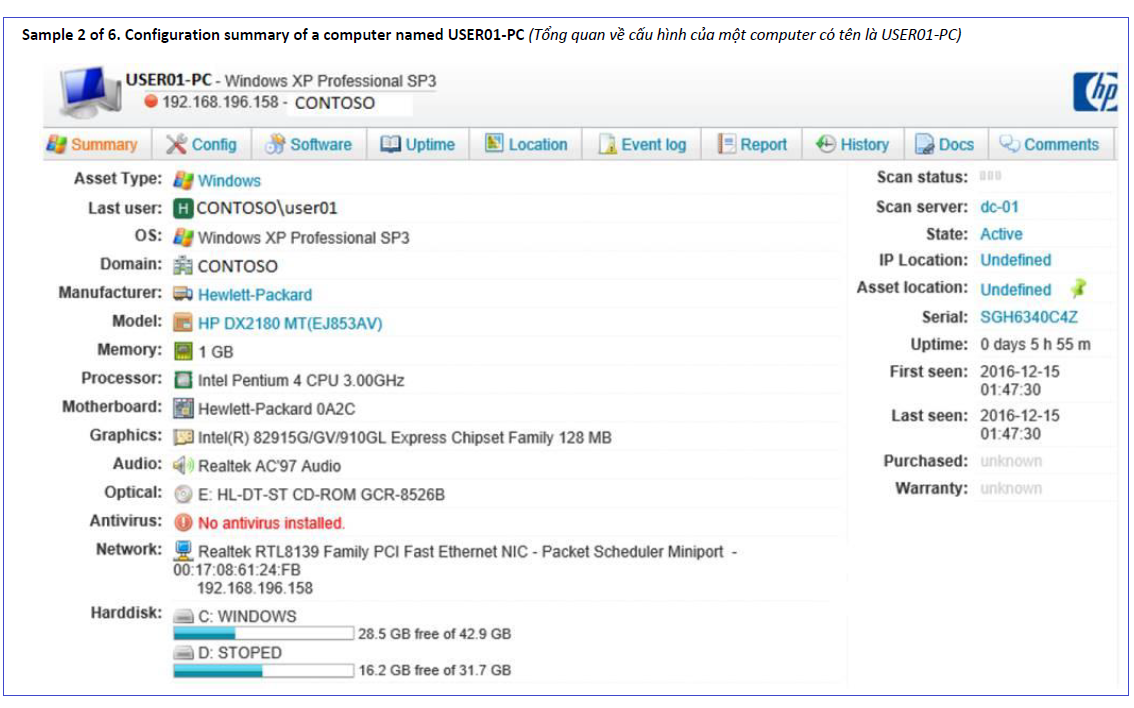
Task: Open the Hewlett-Packard manufacturer link
Action: click(254, 295)
